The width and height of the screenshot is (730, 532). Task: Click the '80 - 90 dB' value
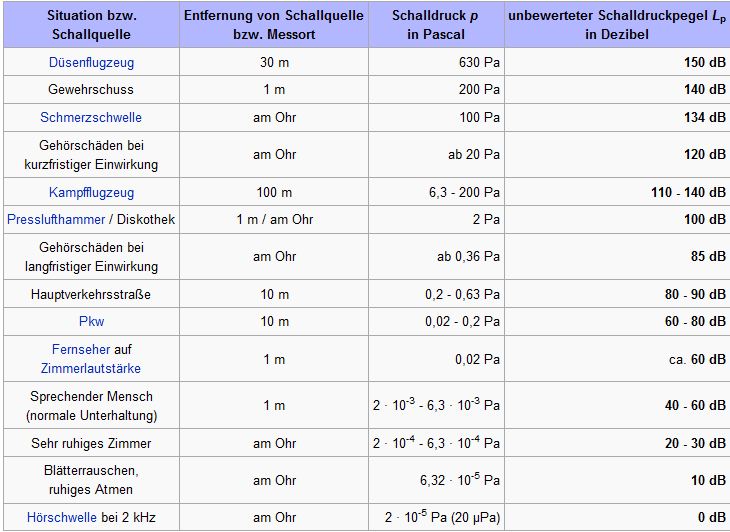click(695, 294)
